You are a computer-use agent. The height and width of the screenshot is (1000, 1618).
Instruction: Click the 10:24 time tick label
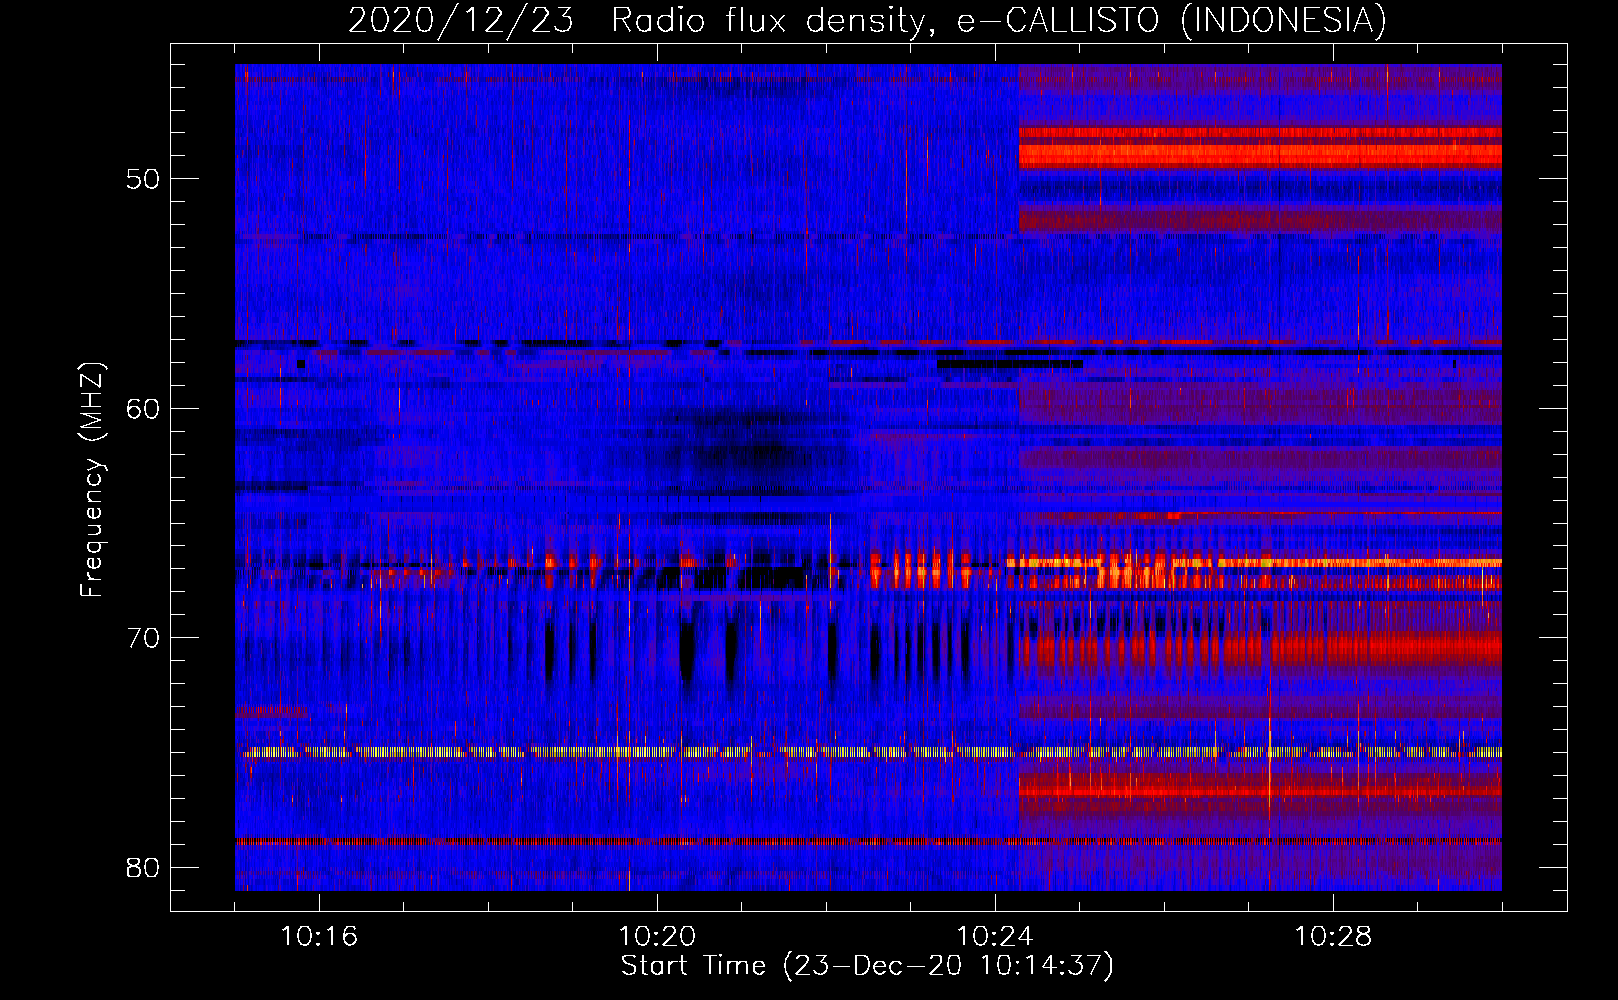click(x=995, y=936)
